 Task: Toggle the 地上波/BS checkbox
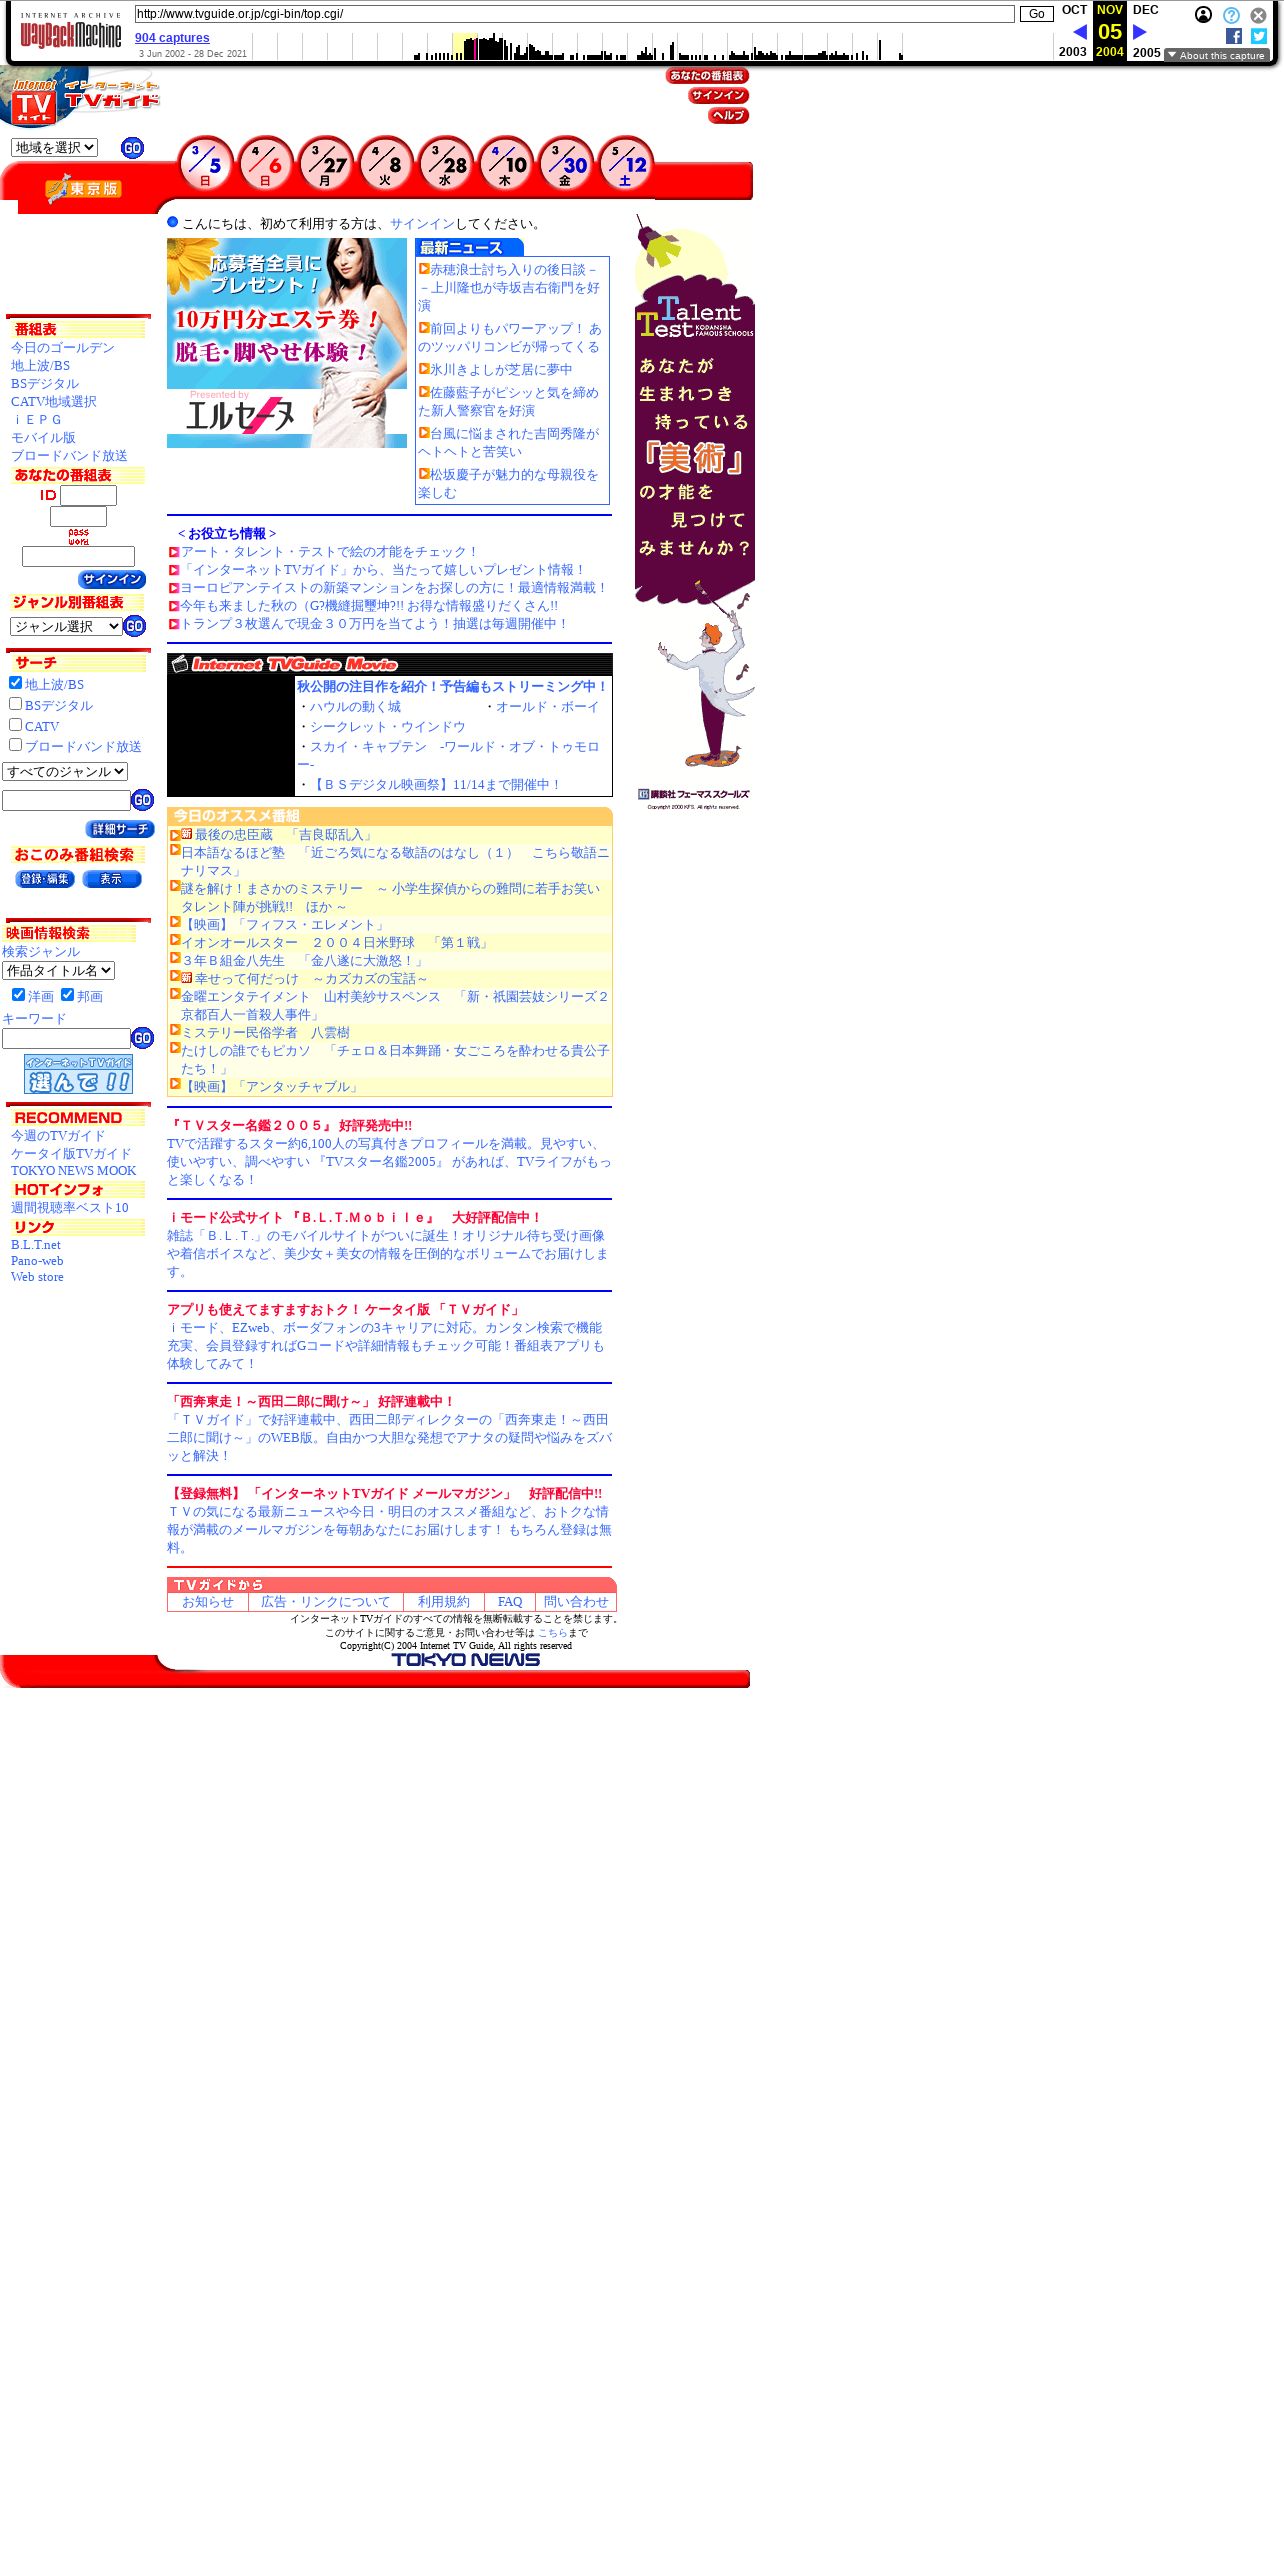pos(15,682)
